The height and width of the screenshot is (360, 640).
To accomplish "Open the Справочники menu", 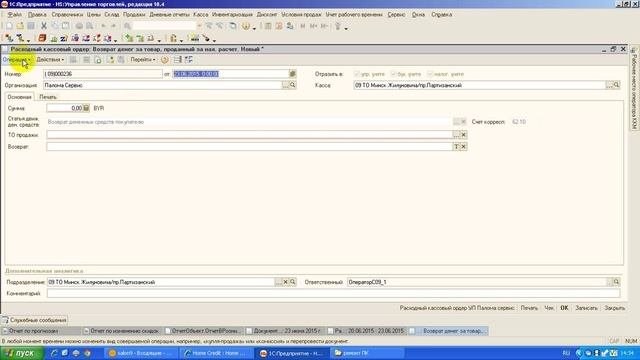I will 67,14.
